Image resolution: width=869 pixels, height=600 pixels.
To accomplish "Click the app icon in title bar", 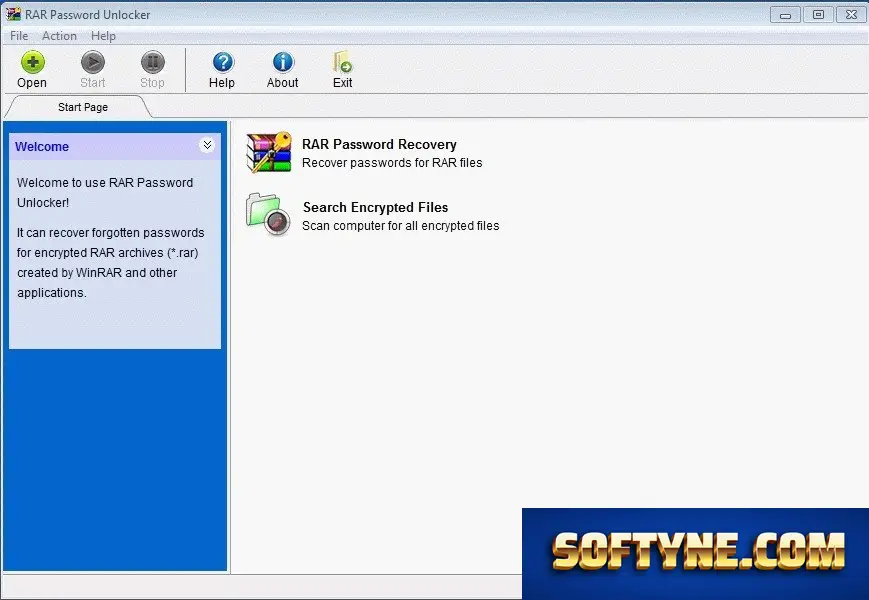I will click(x=13, y=14).
